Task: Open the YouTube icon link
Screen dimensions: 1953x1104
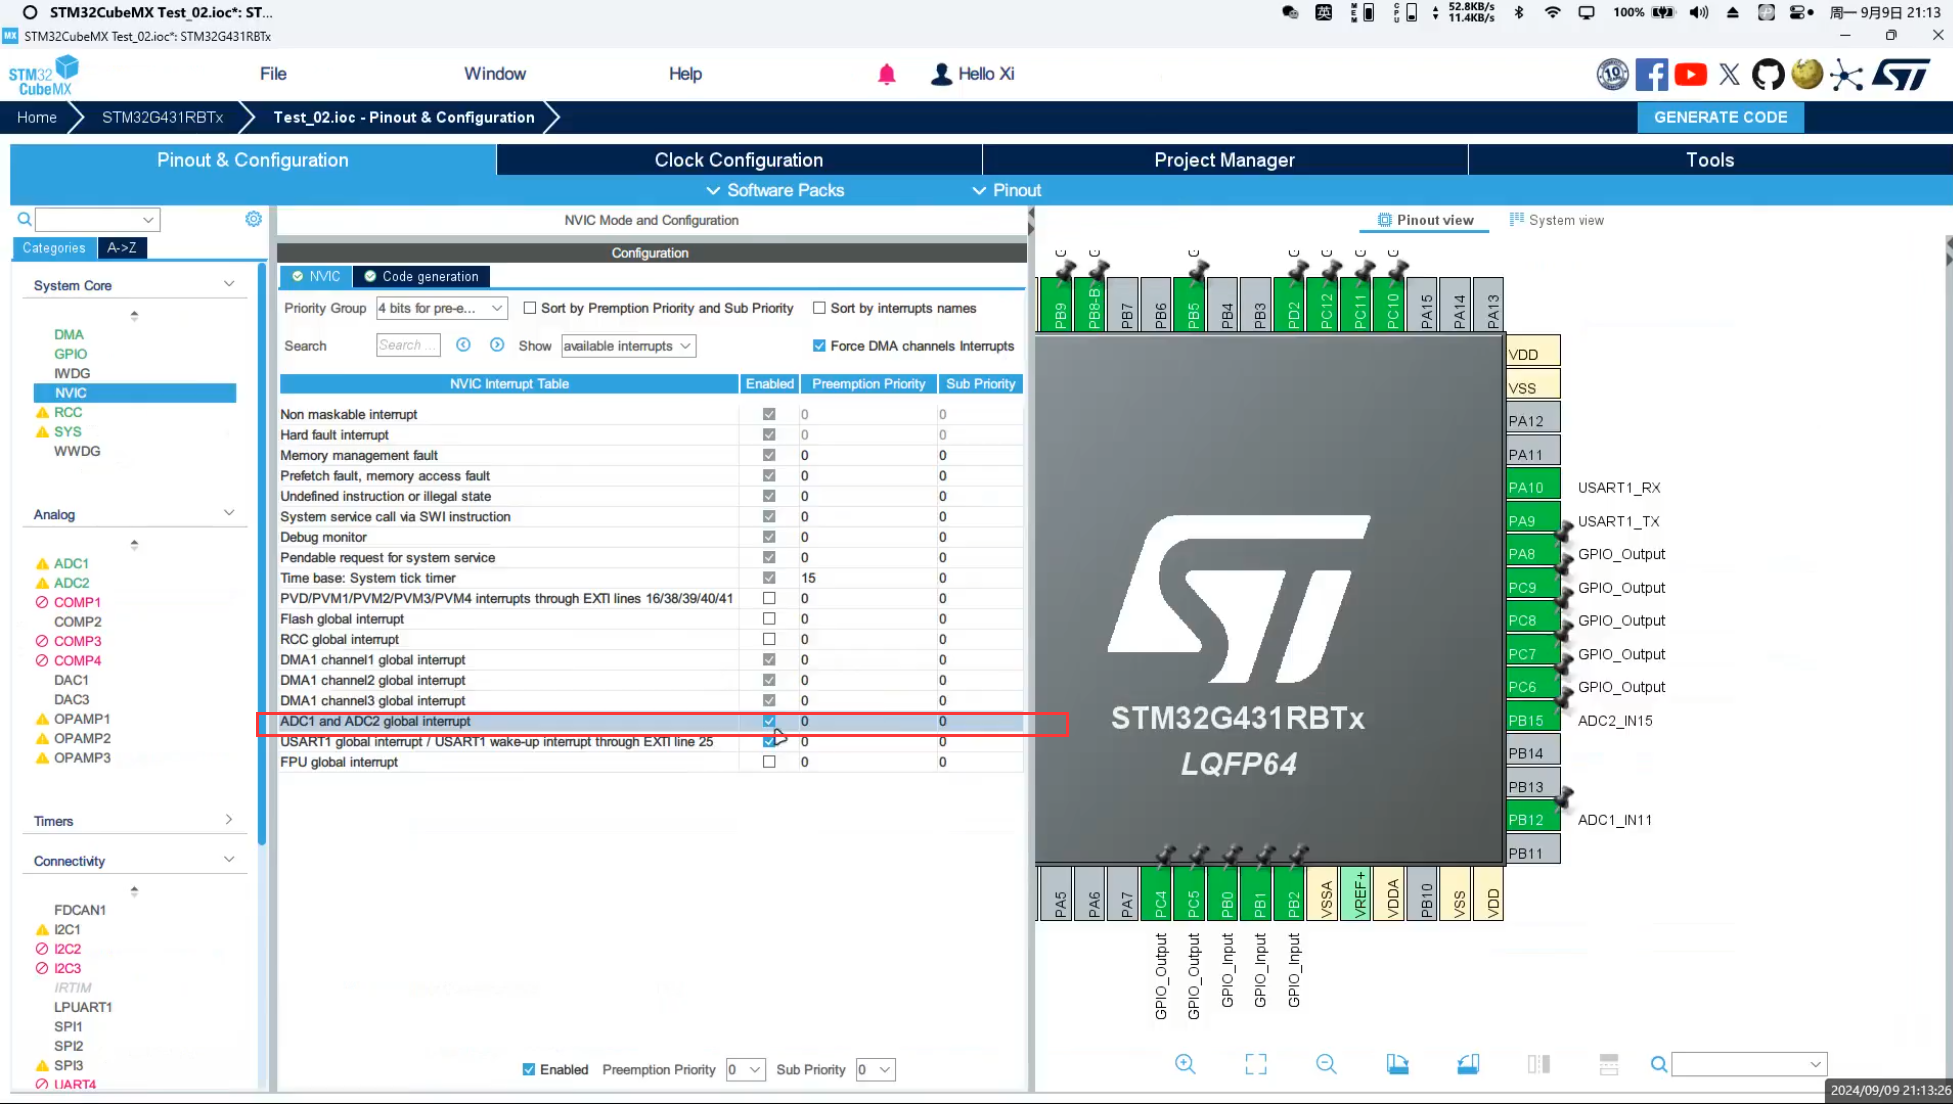Action: 1690,74
